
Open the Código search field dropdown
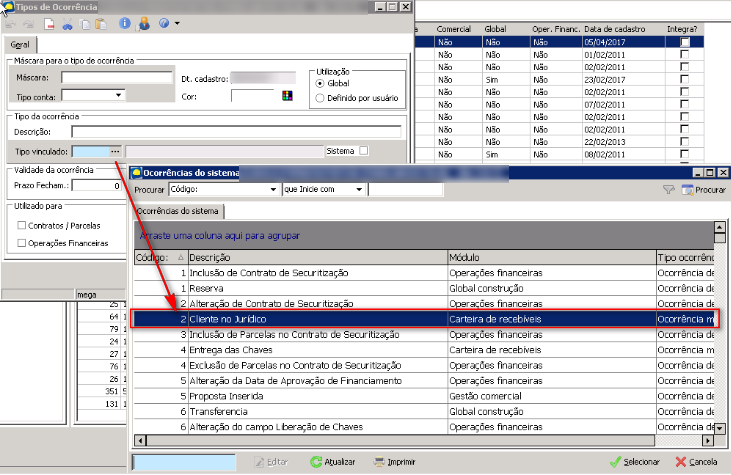click(x=272, y=189)
